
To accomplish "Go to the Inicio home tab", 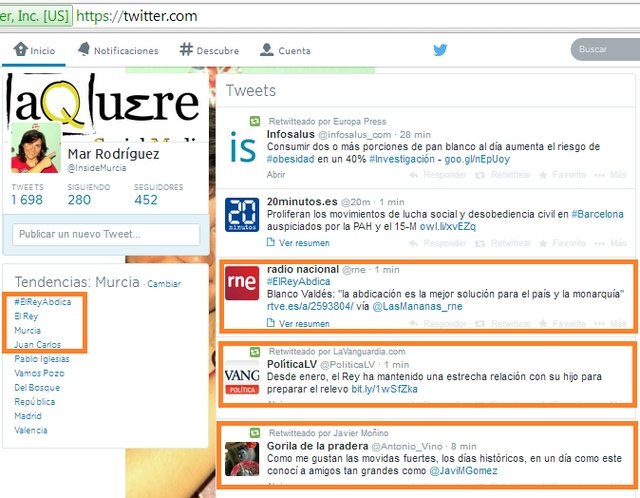I will tap(34, 50).
